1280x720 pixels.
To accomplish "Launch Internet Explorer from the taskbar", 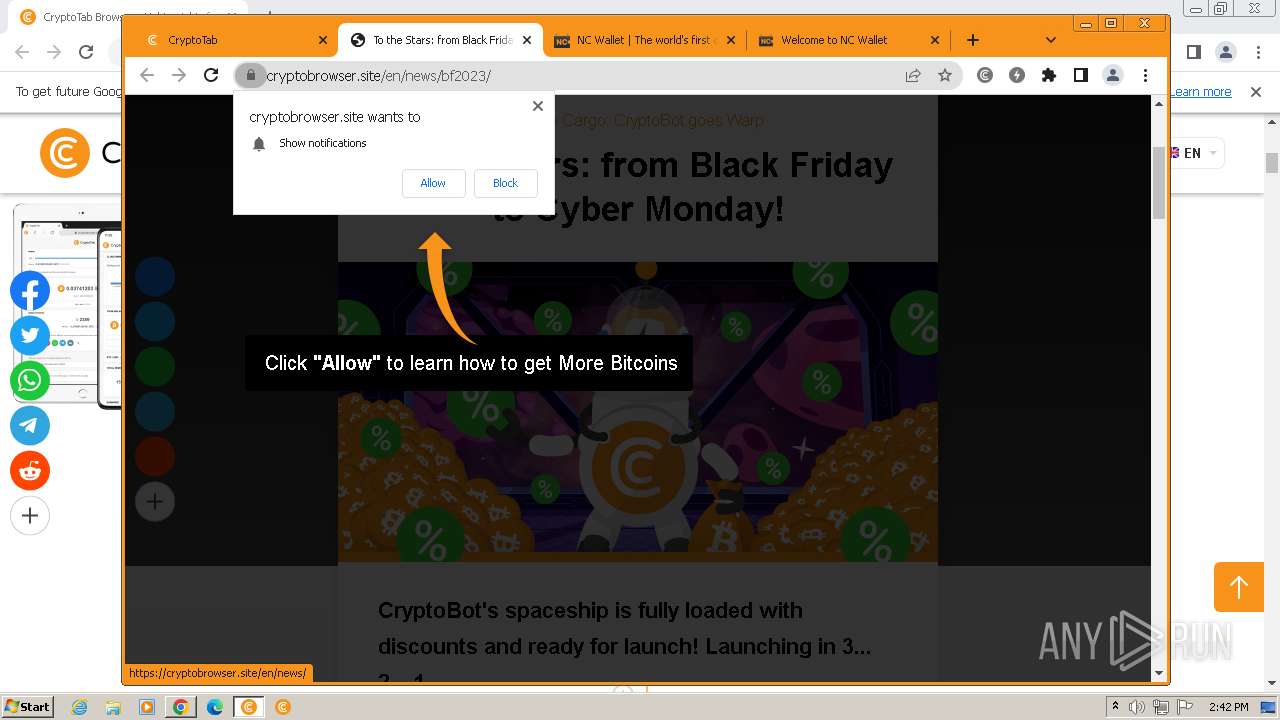I will (x=80, y=707).
